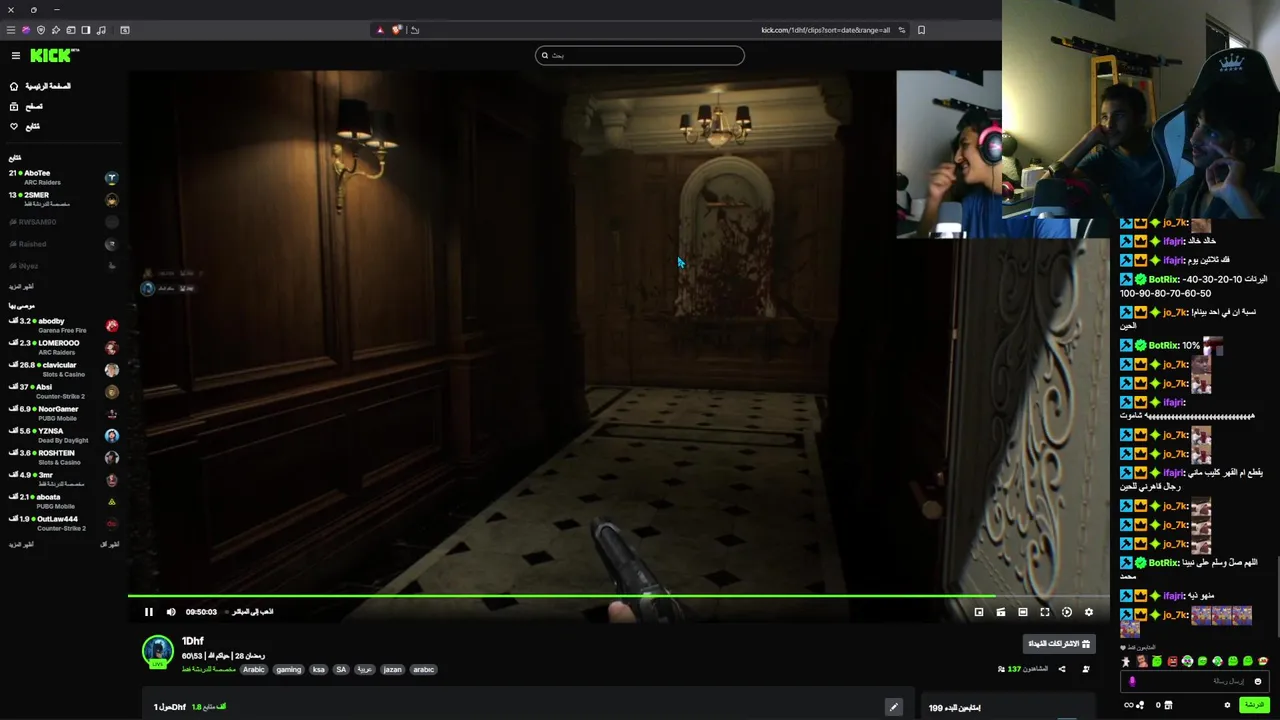Open AboTee channel in sidebar
Viewport: 1280px width, 720px height.
[62, 177]
